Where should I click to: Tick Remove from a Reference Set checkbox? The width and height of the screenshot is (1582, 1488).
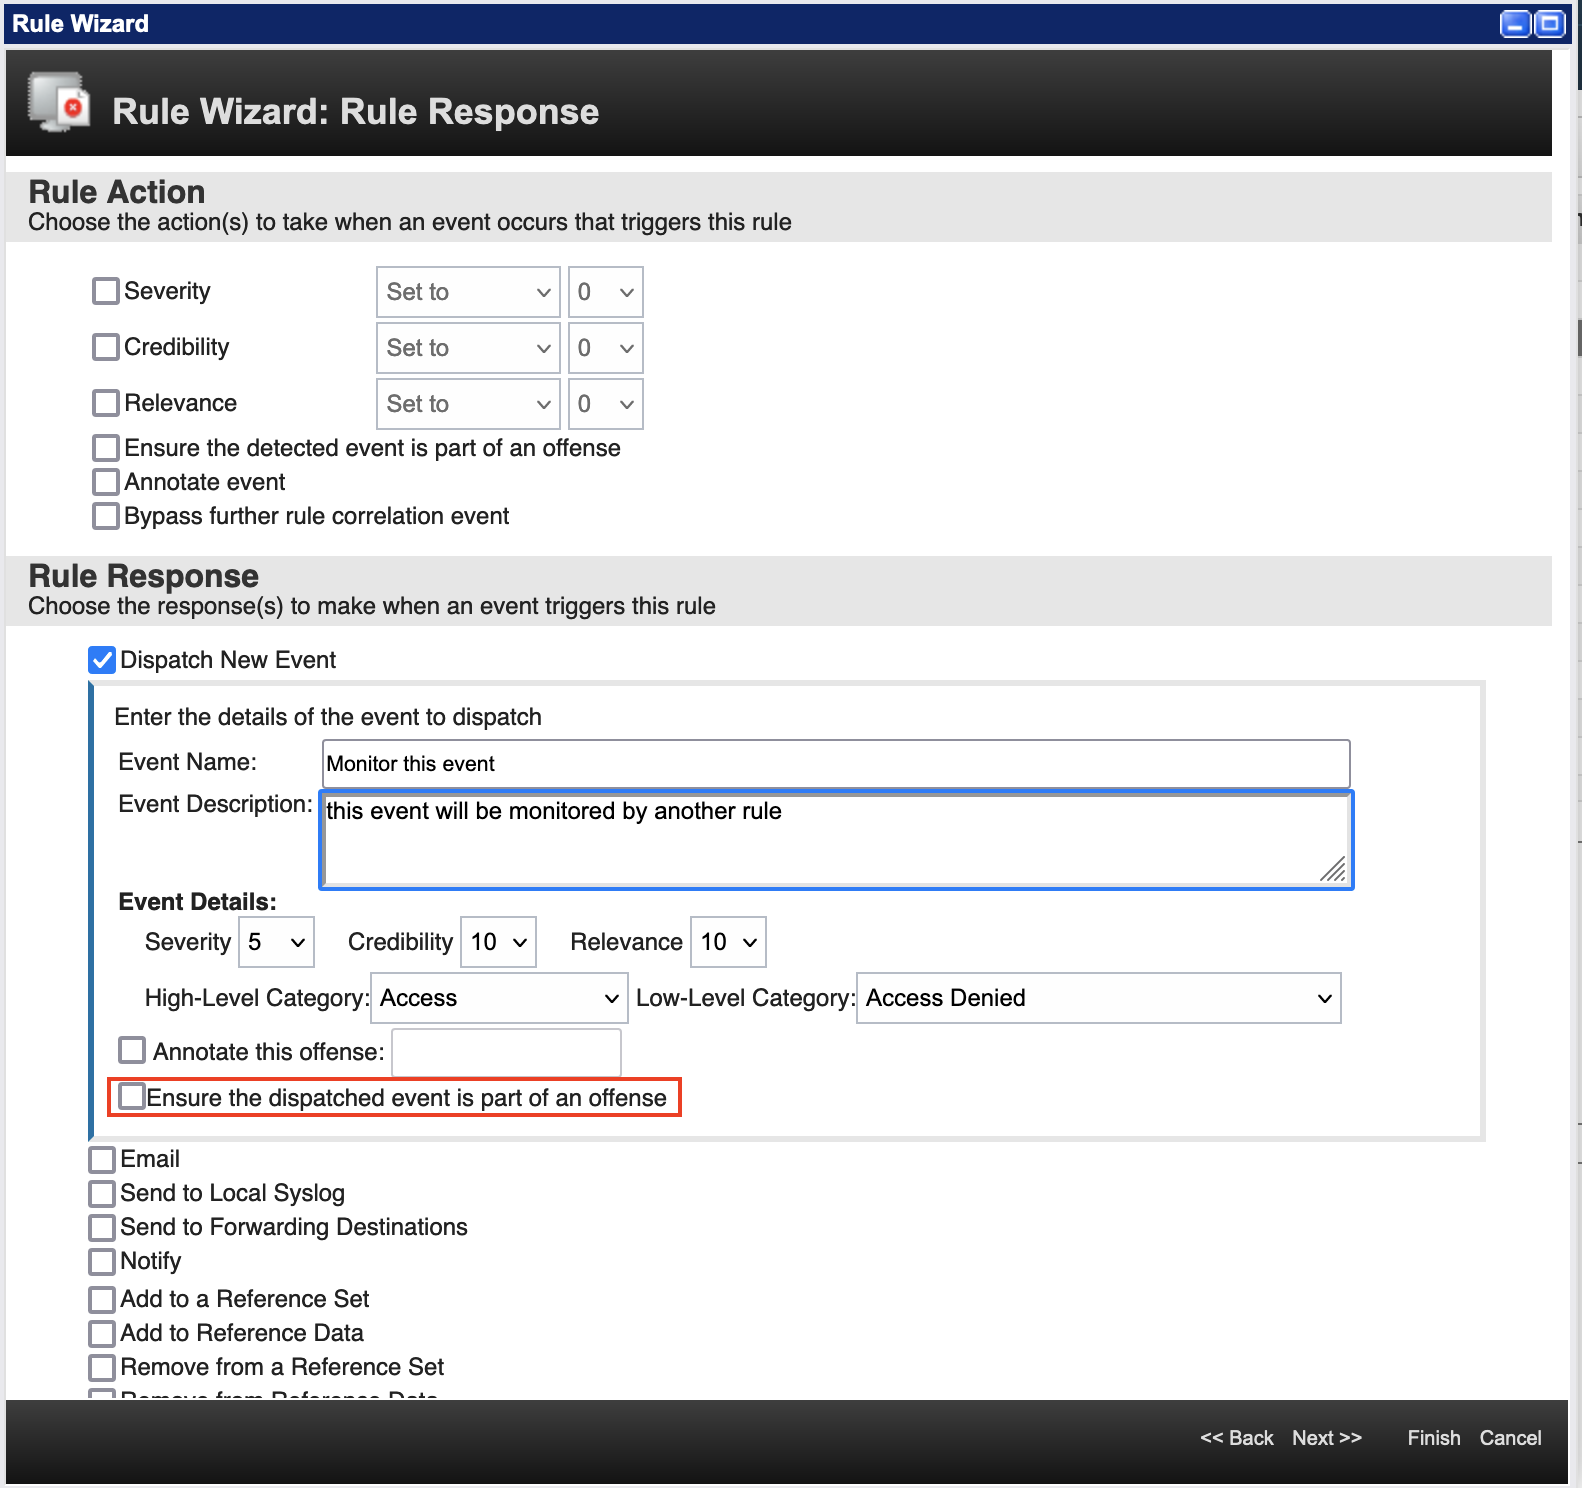click(x=102, y=1368)
